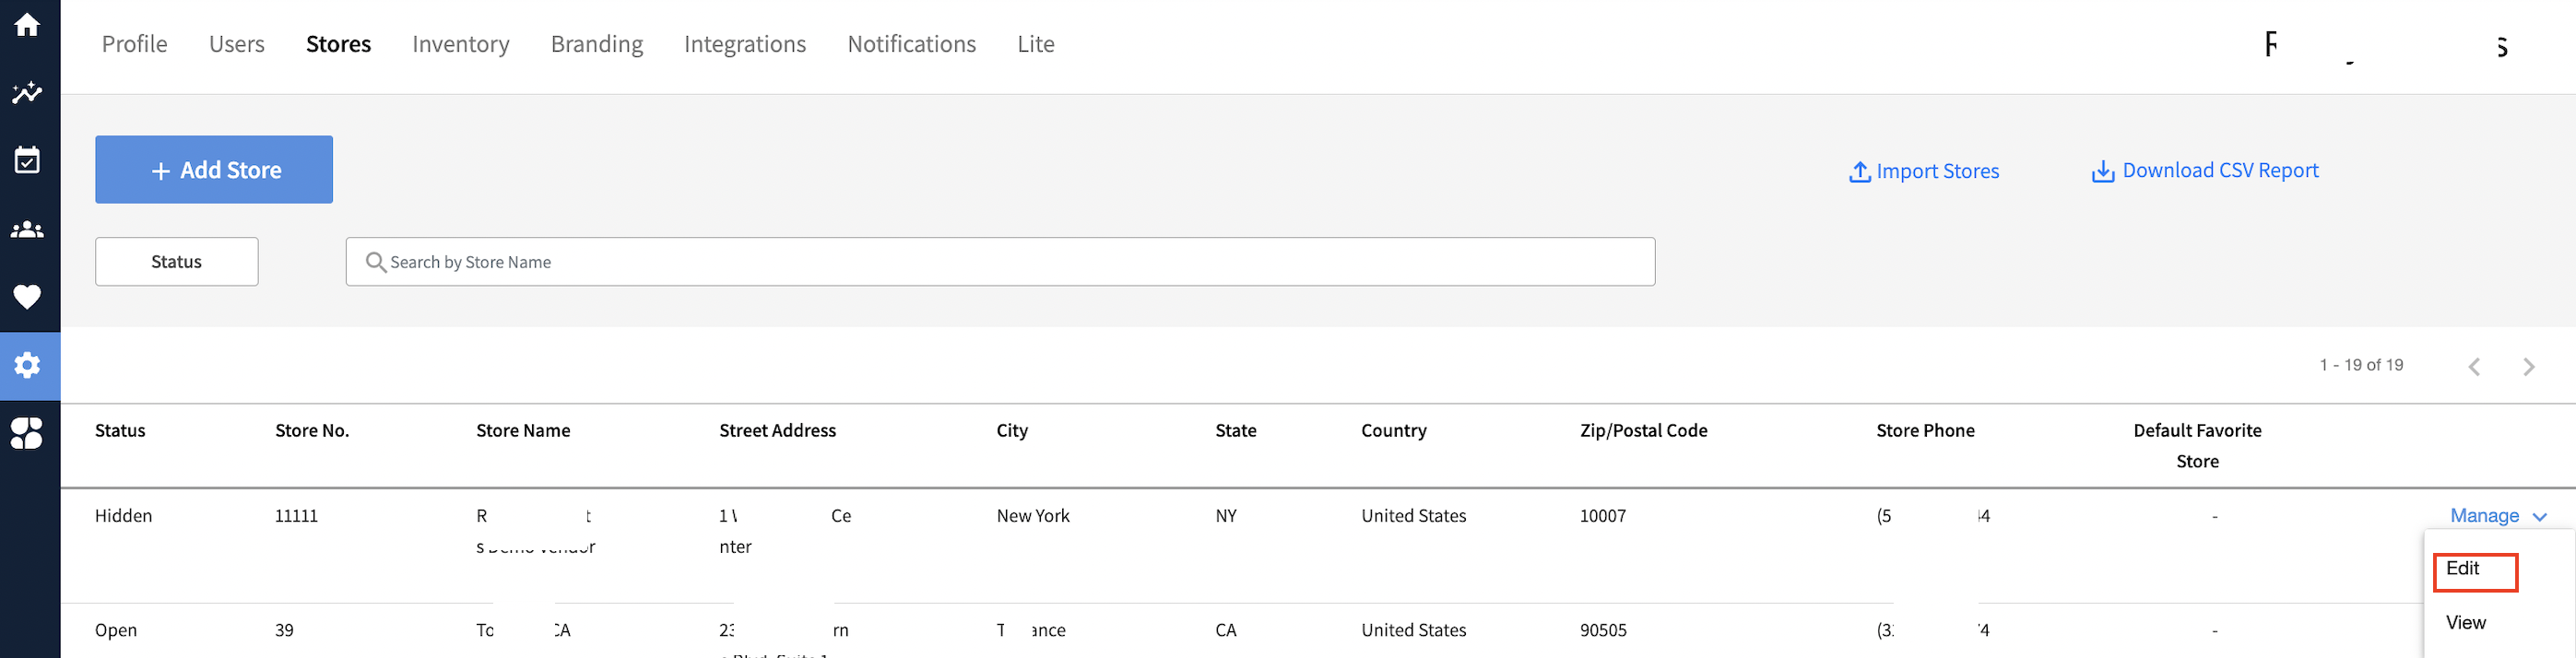Viewport: 2576px width, 658px height.
Task: Open the analytics chart sidebar icon
Action: point(27,92)
